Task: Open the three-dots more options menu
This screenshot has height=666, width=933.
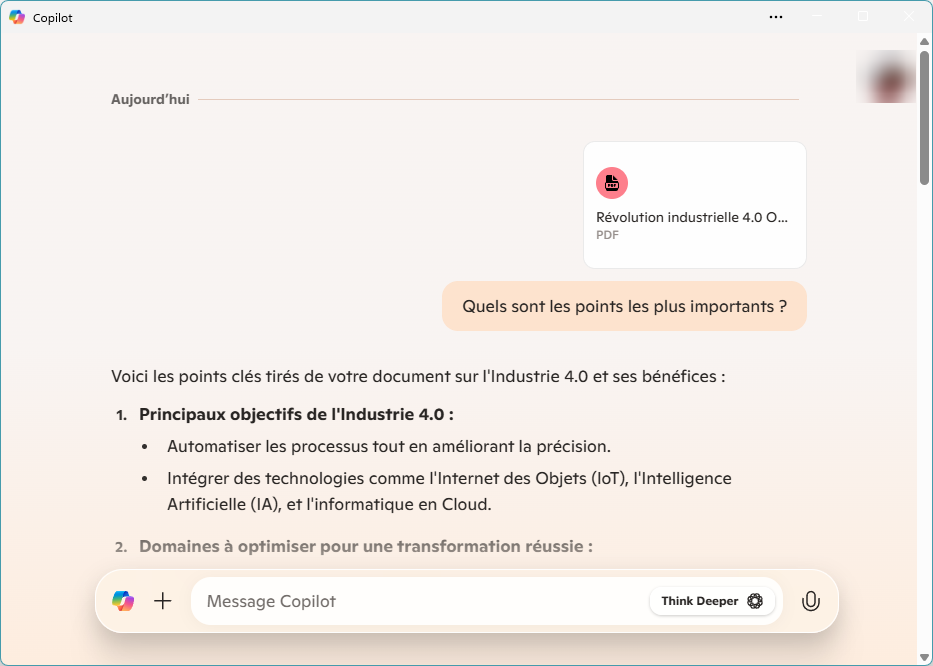Action: [776, 17]
